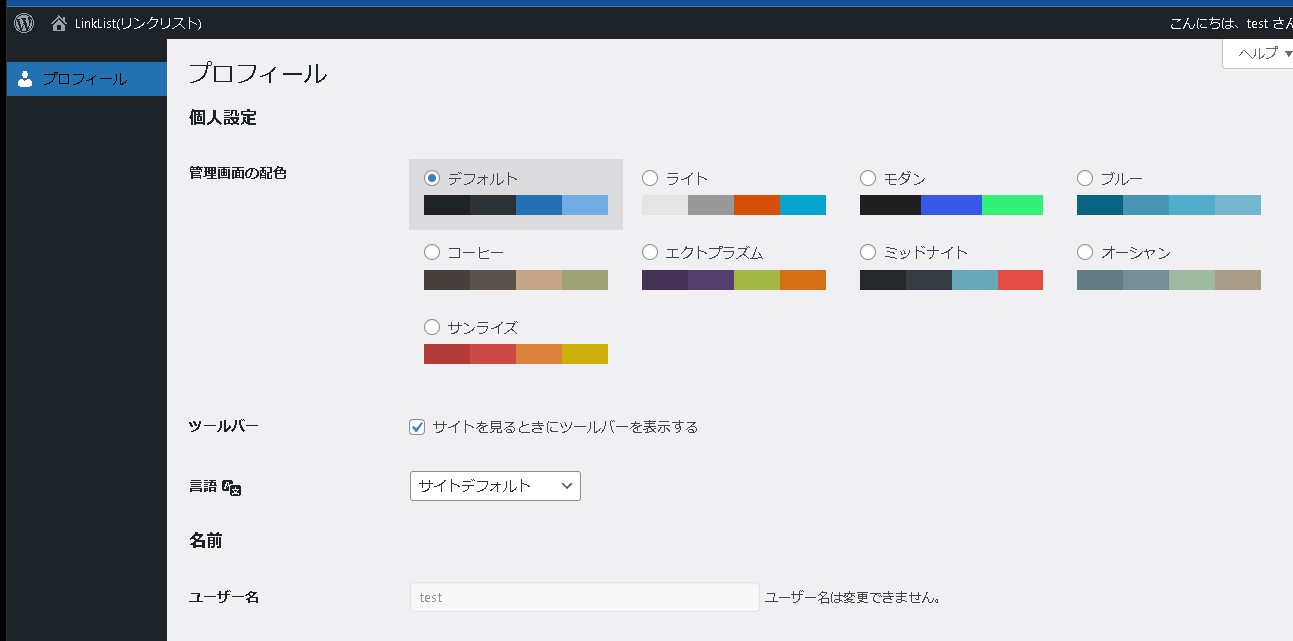Screen dimensions: 1293x641
Task: Click the profile user icon in sidebar
Action: click(x=26, y=79)
